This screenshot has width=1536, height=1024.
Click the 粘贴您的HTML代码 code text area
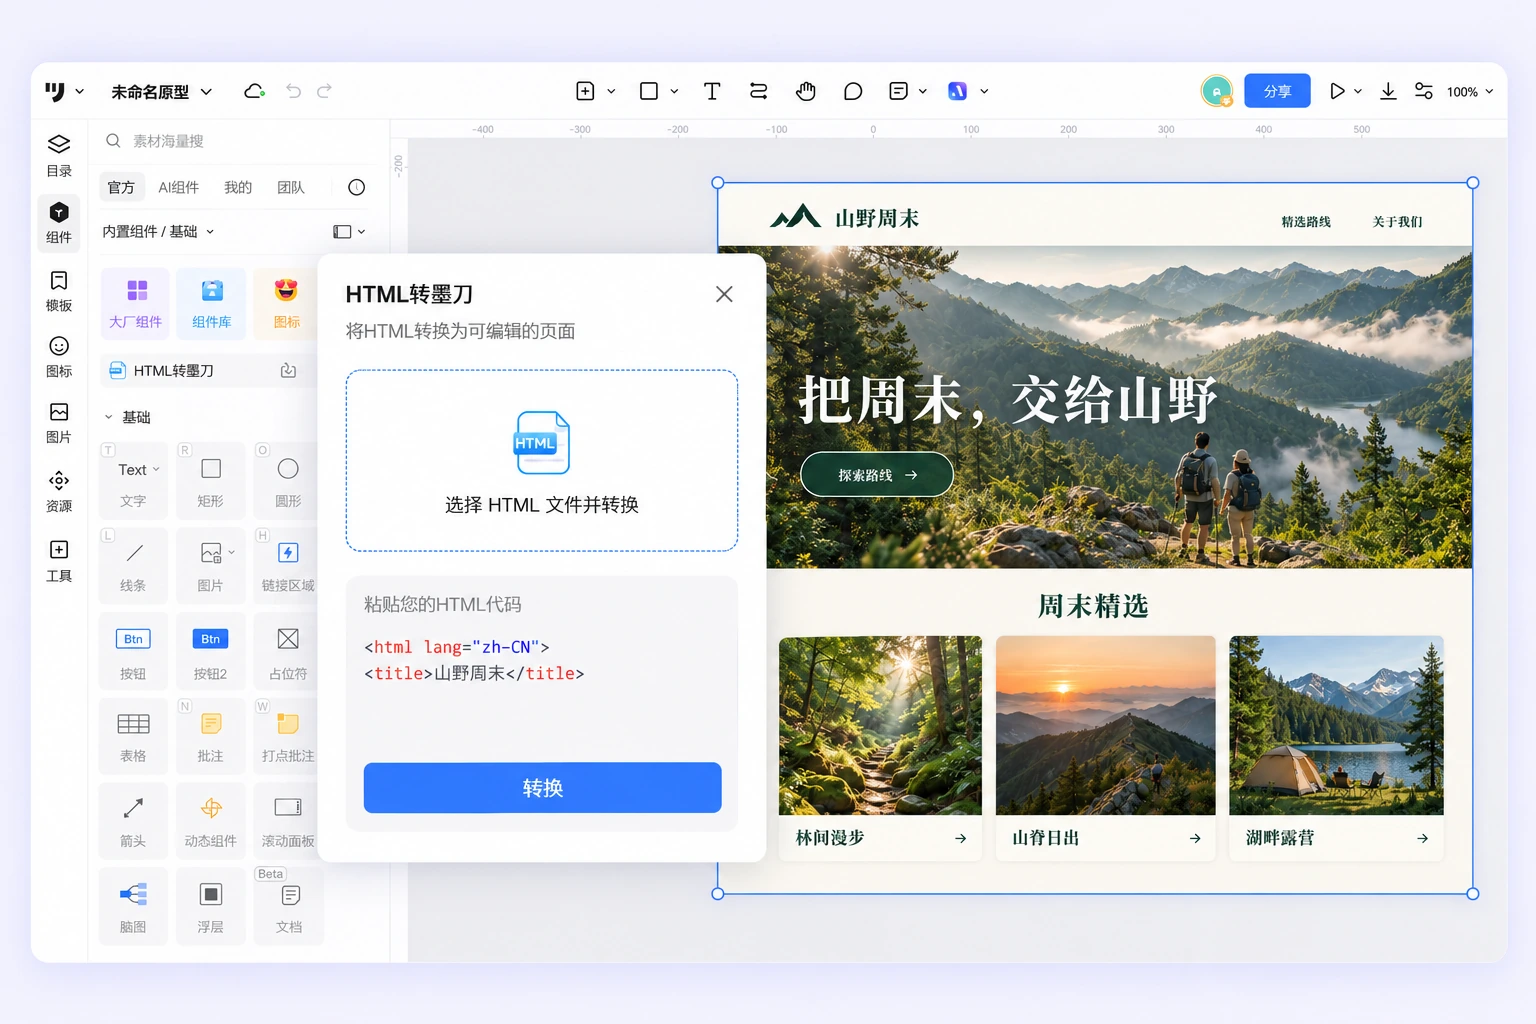pos(542,665)
